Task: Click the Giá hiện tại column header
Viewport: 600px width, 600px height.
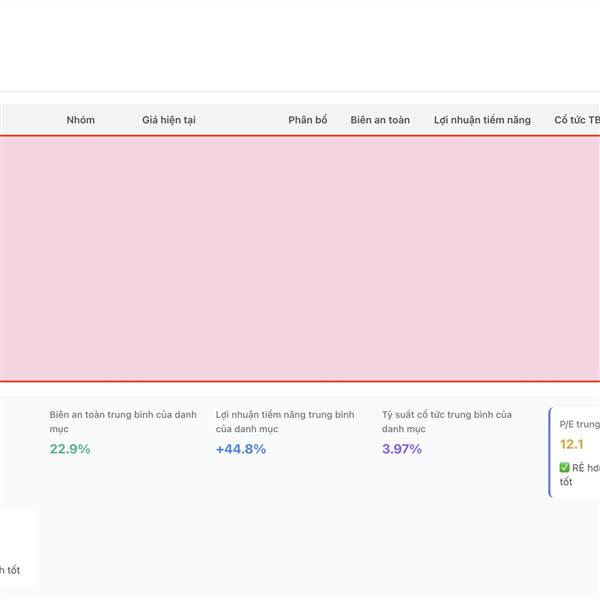Action: 169,120
